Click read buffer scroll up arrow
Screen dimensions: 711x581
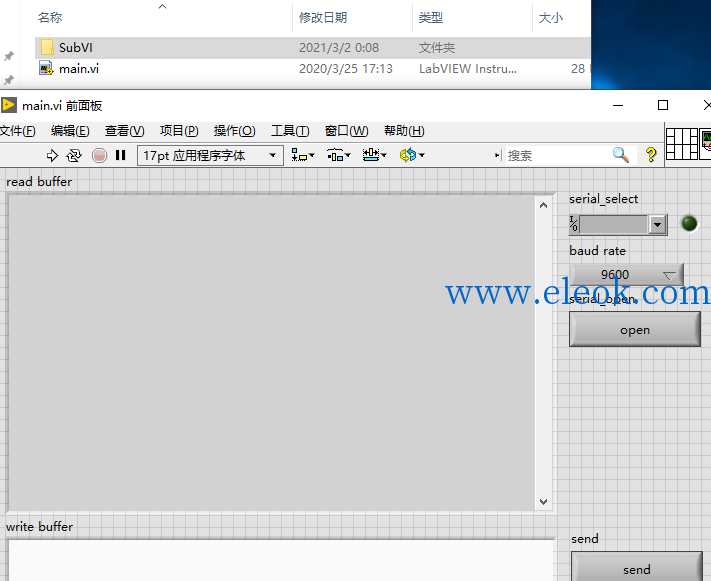543,205
